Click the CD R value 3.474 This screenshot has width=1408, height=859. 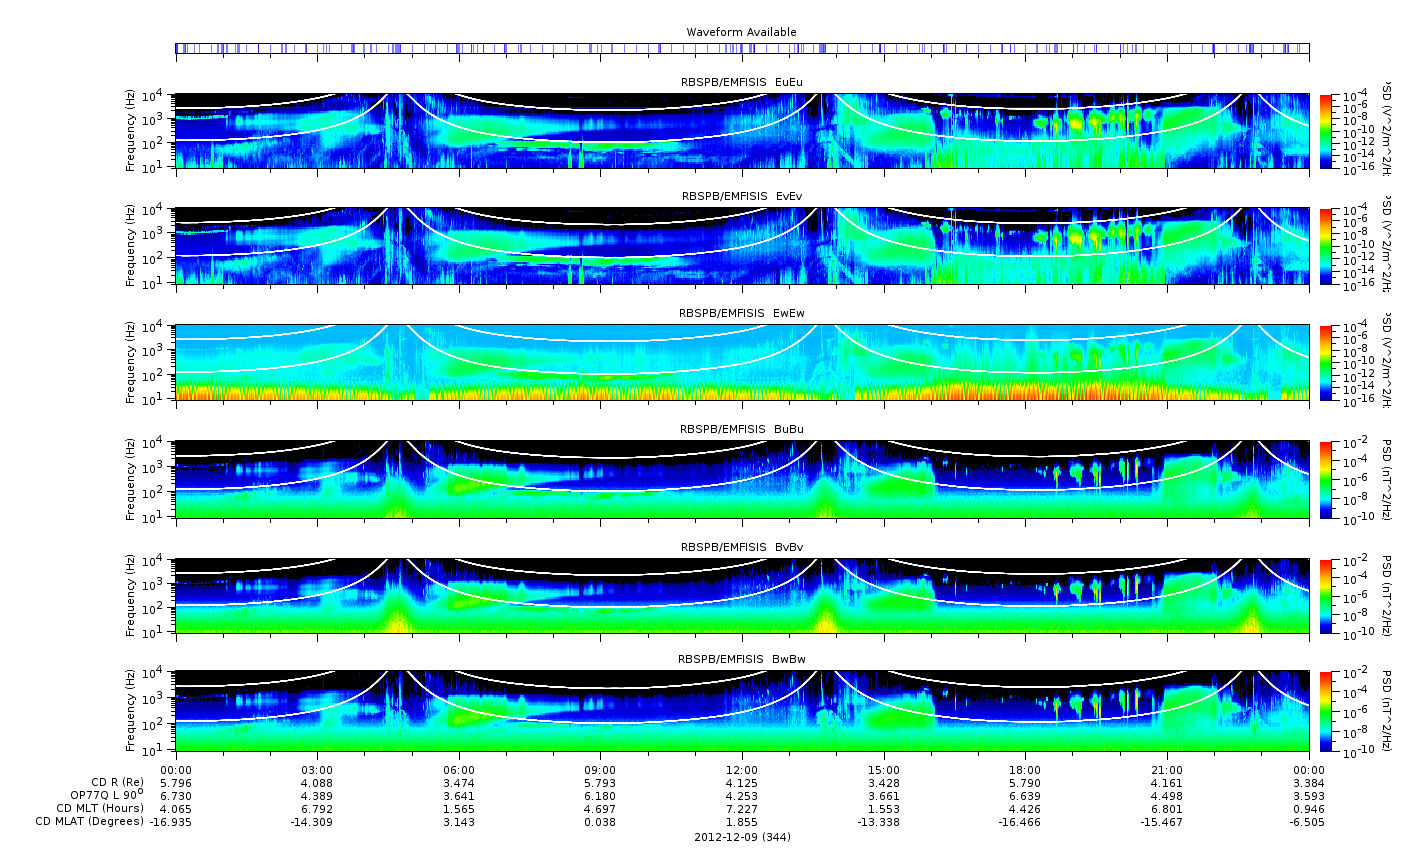pos(459,782)
